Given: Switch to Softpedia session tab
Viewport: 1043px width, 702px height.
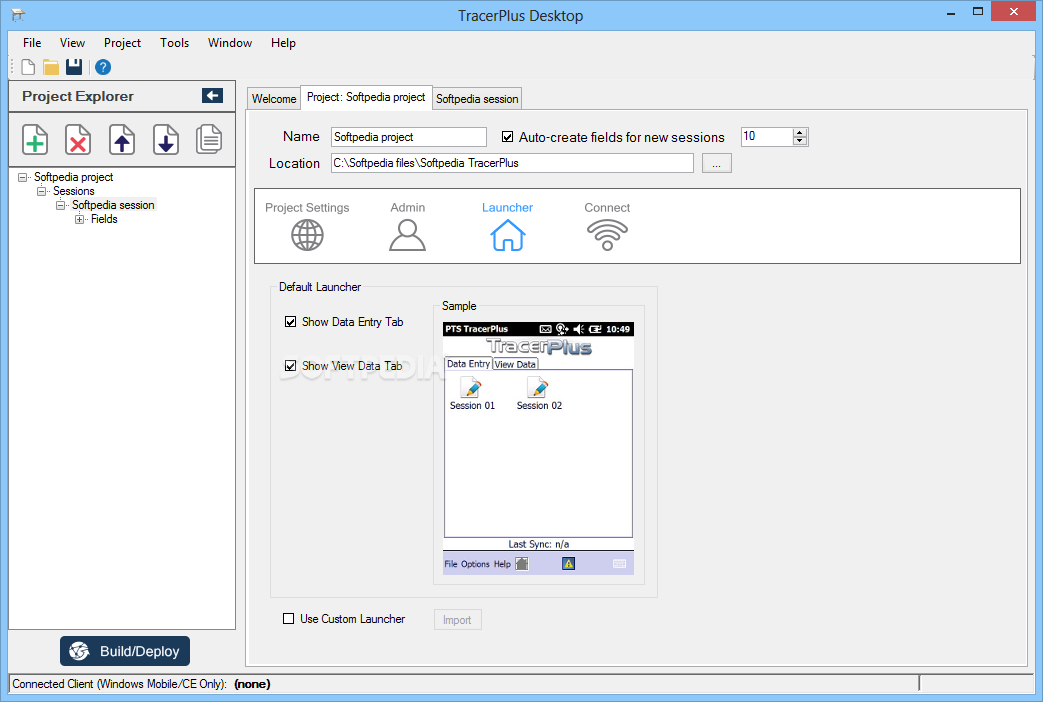Looking at the screenshot, I should pyautogui.click(x=477, y=98).
